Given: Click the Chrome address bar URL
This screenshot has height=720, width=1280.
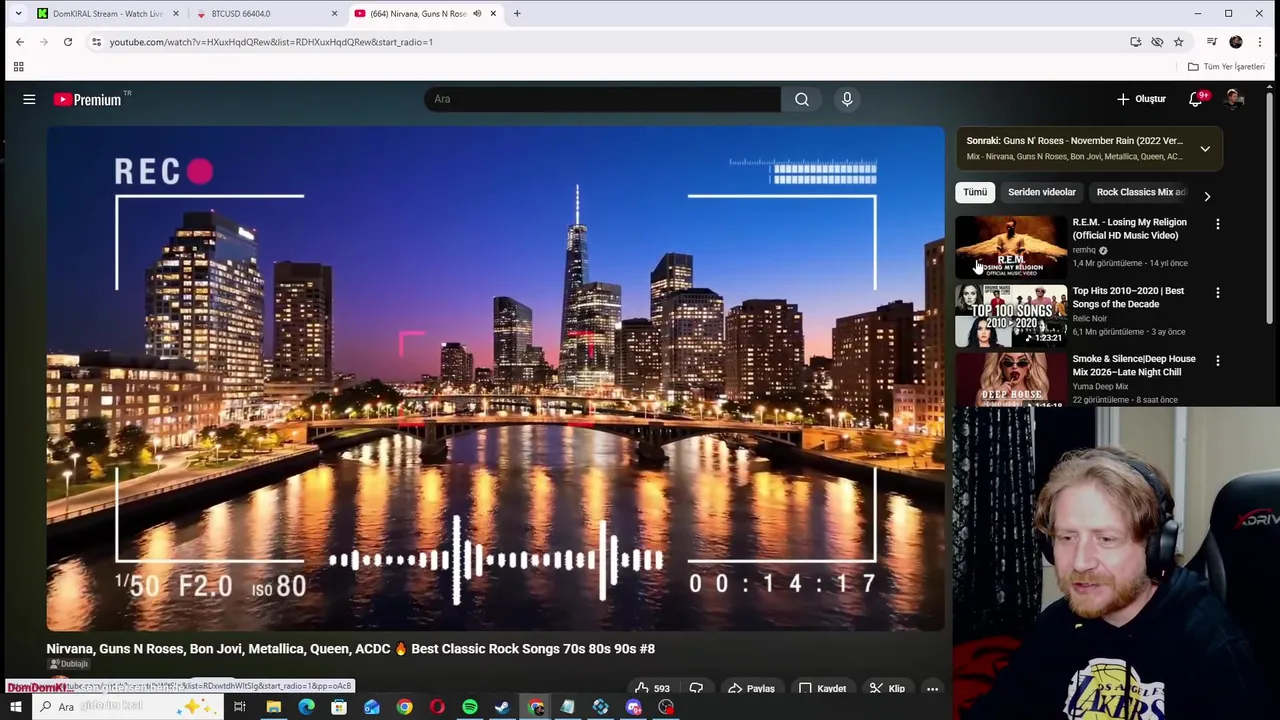Looking at the screenshot, I should coord(271,42).
